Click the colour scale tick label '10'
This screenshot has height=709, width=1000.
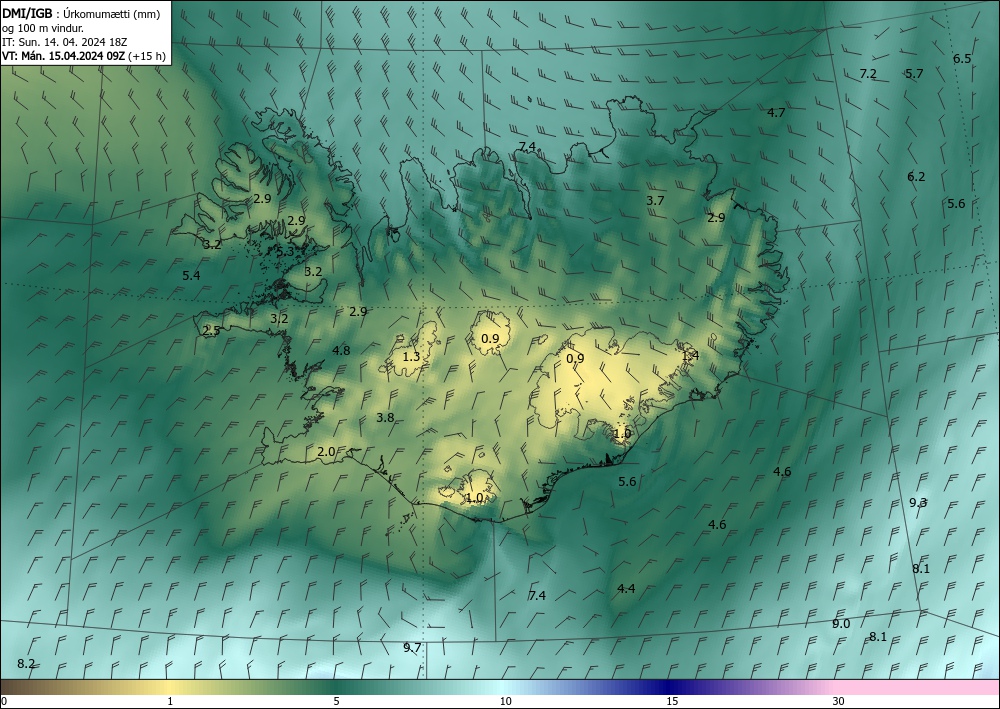tap(505, 701)
